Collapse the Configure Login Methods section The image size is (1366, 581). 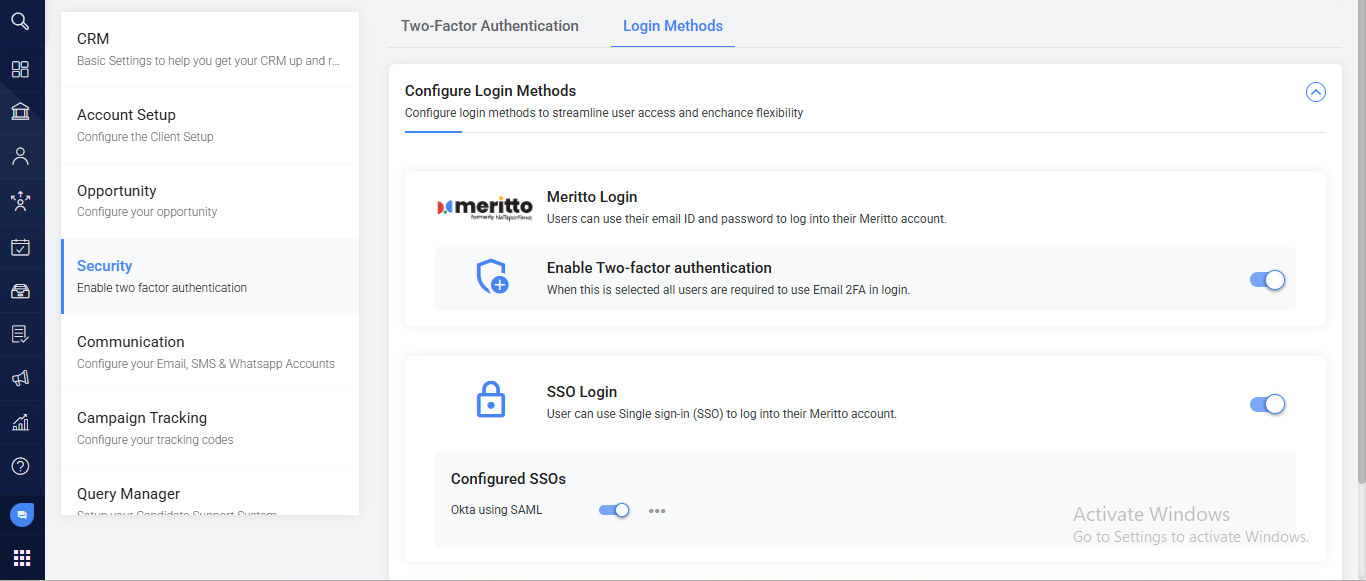click(1316, 92)
